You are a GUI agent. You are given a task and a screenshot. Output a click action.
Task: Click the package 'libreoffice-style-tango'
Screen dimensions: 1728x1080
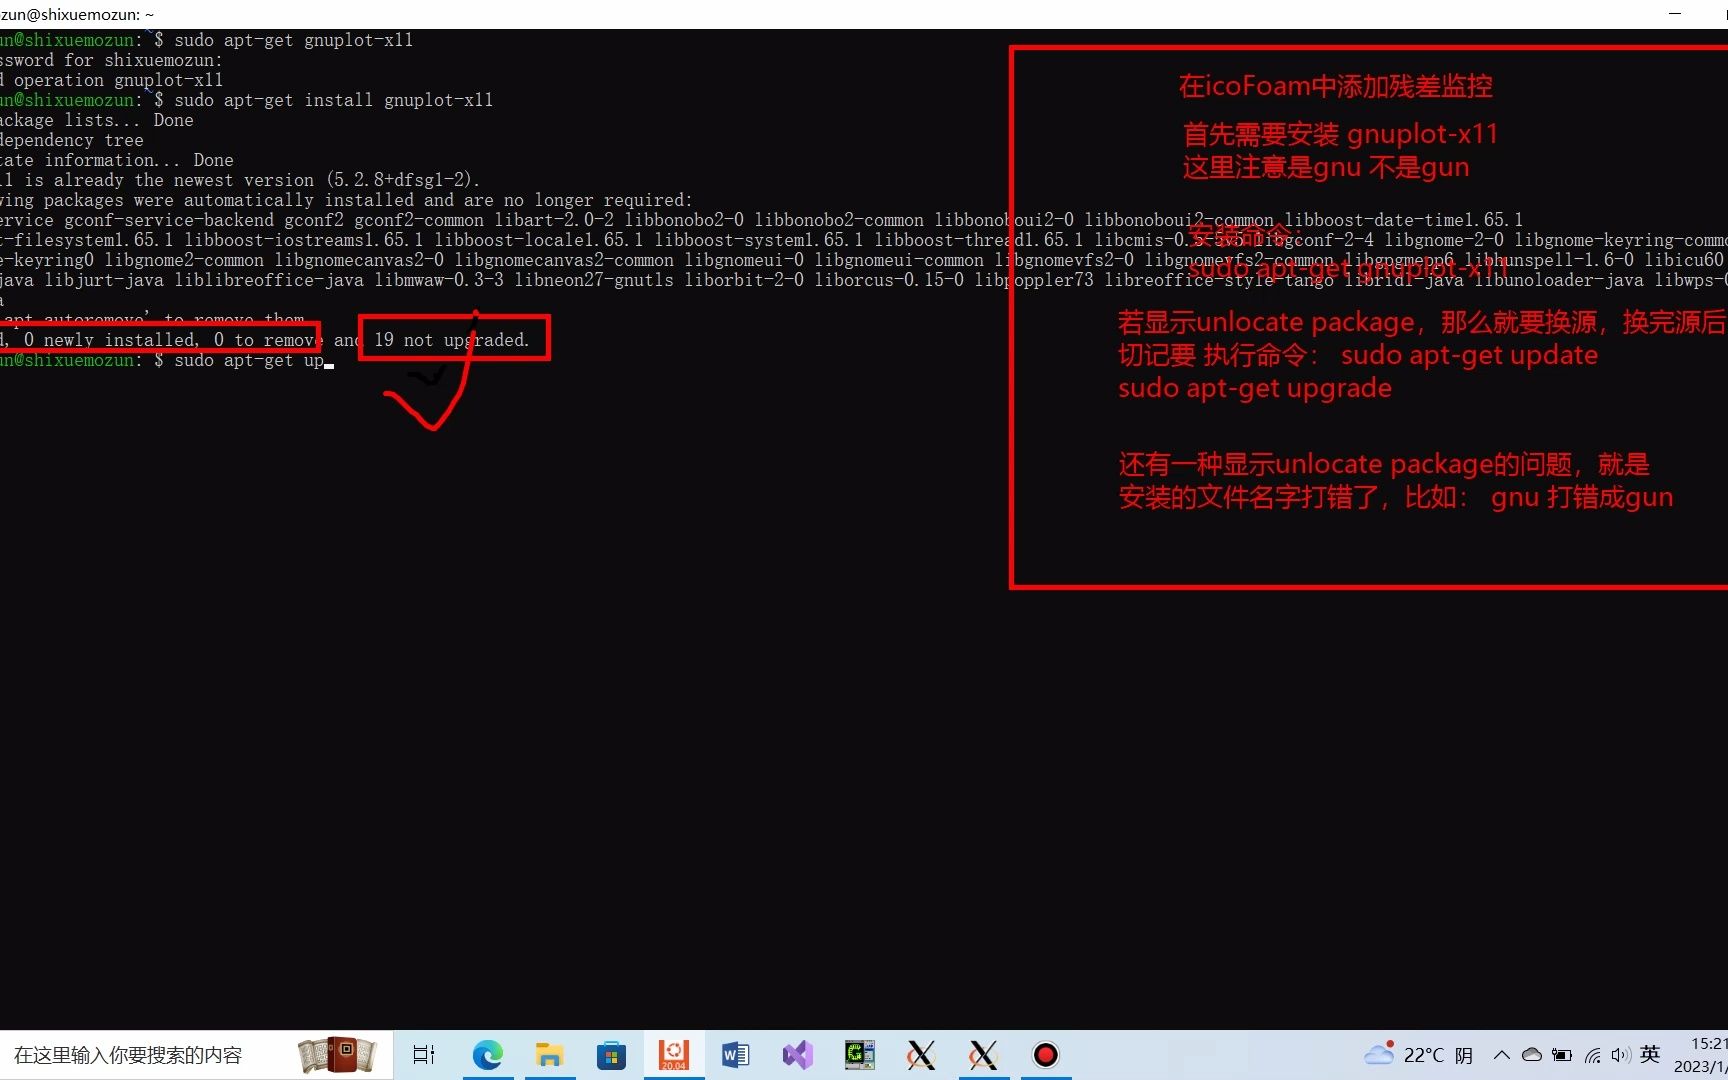point(1219,280)
